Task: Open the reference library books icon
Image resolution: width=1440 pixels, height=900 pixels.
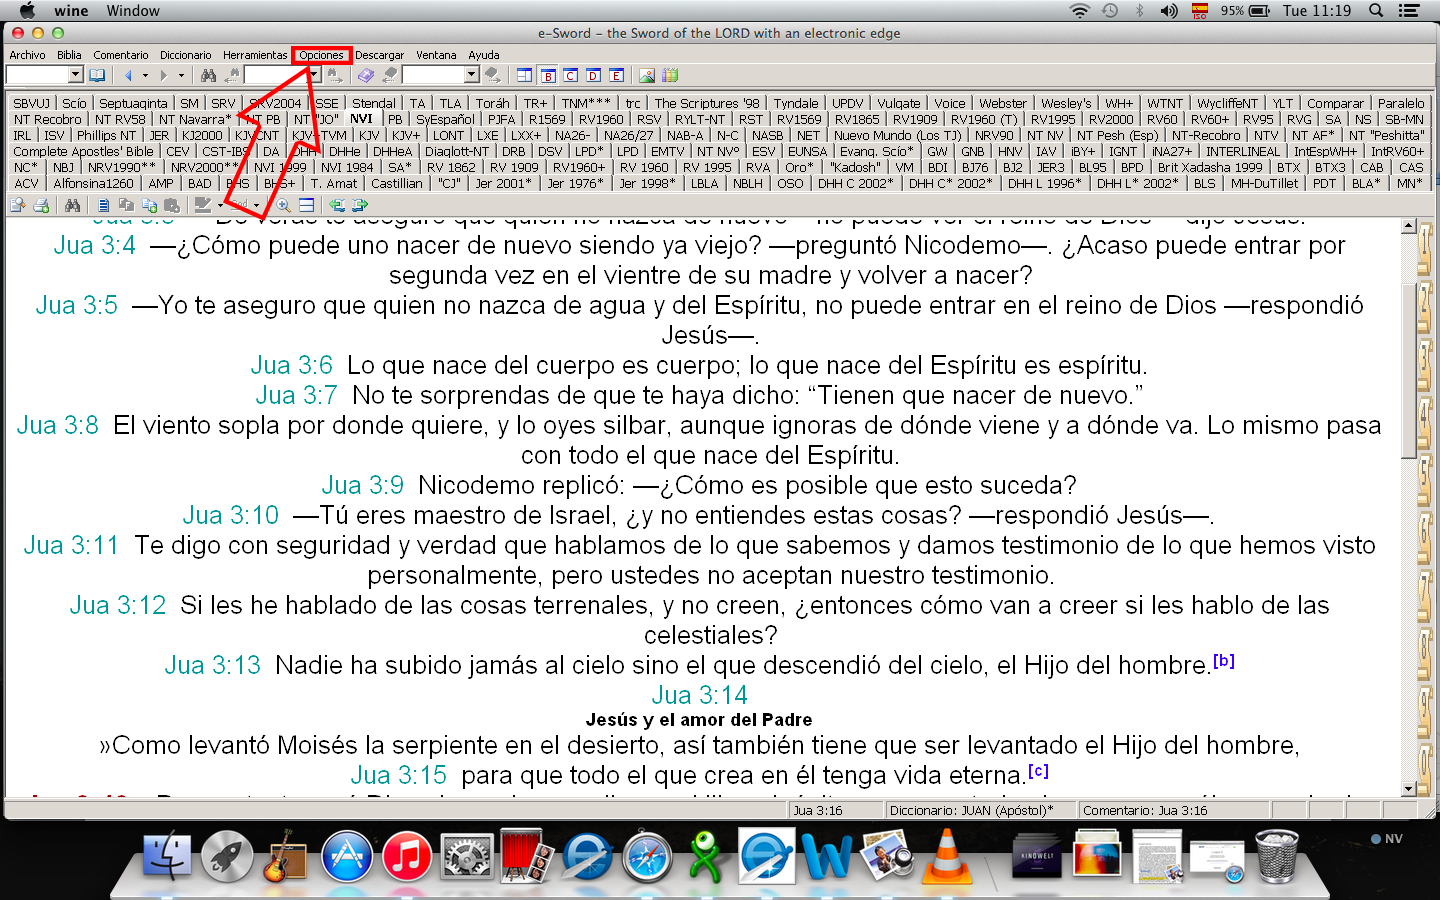Action: [670, 75]
